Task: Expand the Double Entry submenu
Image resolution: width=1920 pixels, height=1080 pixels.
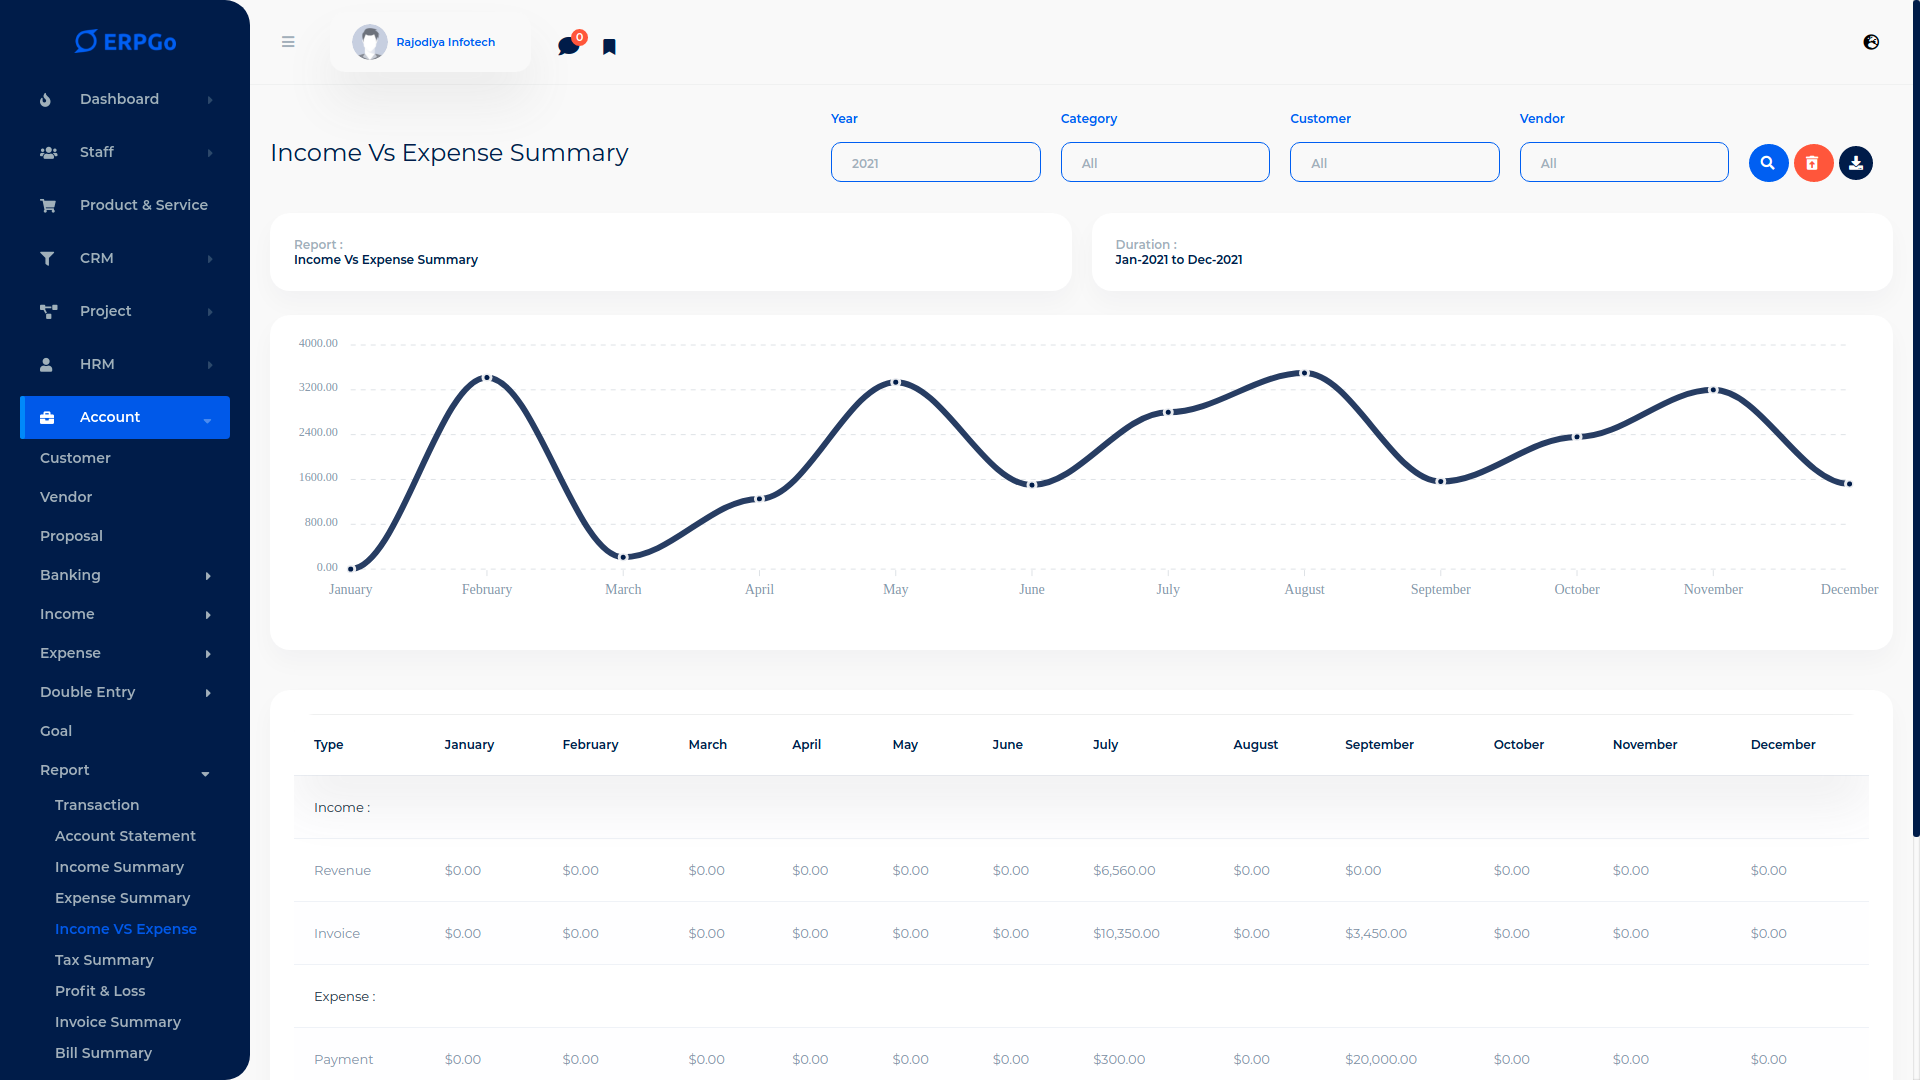Action: pyautogui.click(x=125, y=692)
